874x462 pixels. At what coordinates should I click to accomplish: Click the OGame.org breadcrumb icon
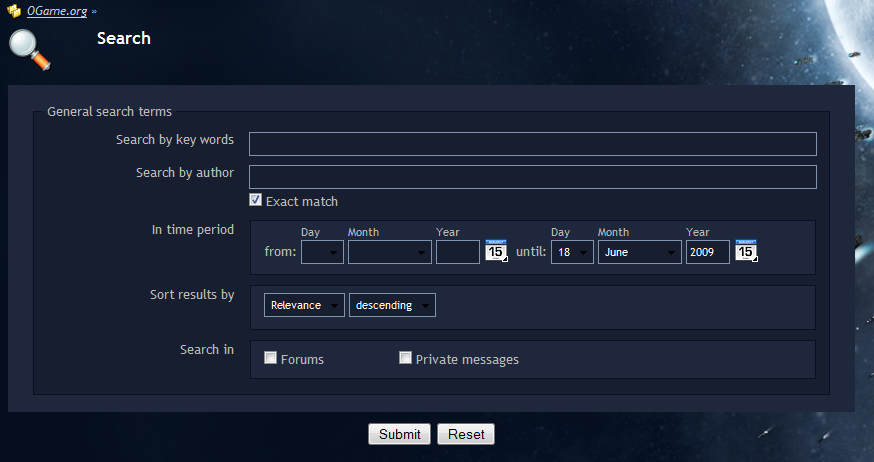point(15,12)
